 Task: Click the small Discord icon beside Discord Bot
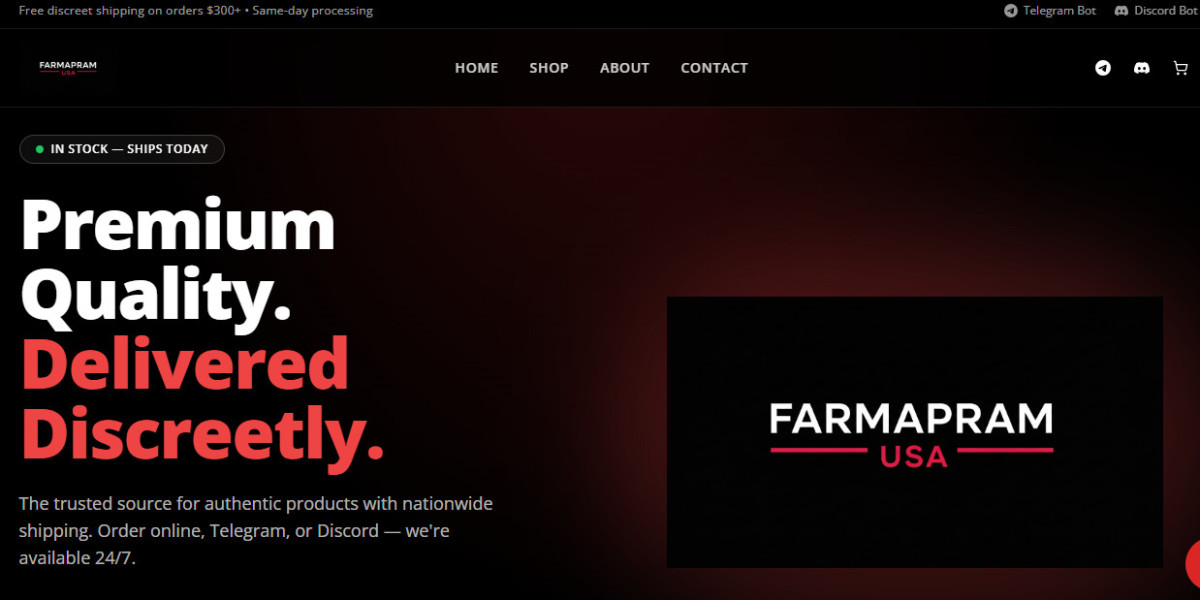[1122, 11]
